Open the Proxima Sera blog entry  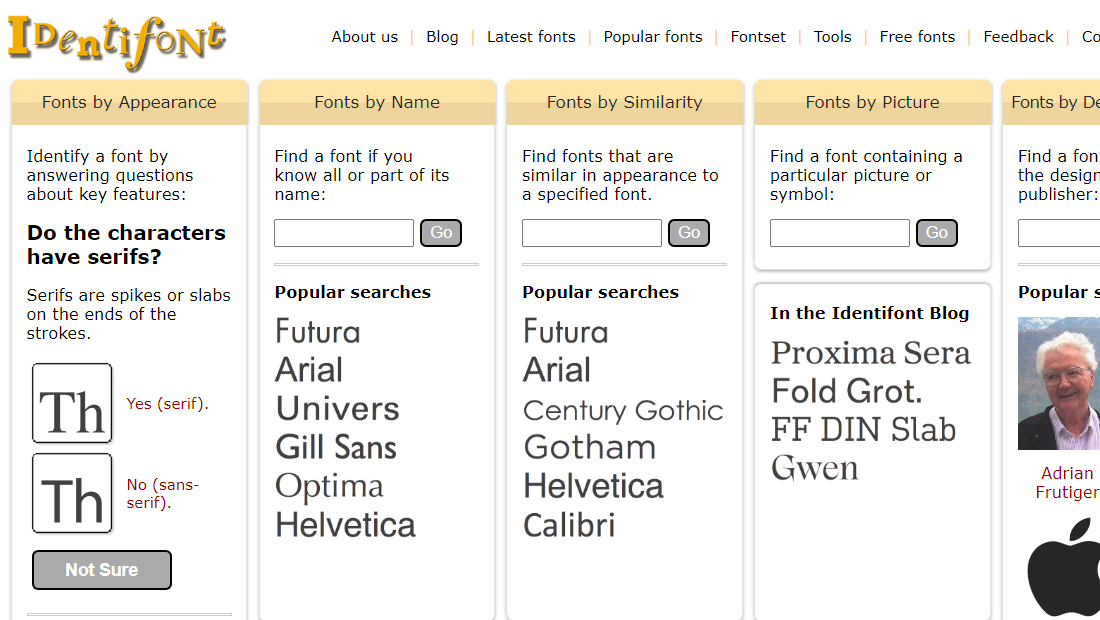pos(871,353)
